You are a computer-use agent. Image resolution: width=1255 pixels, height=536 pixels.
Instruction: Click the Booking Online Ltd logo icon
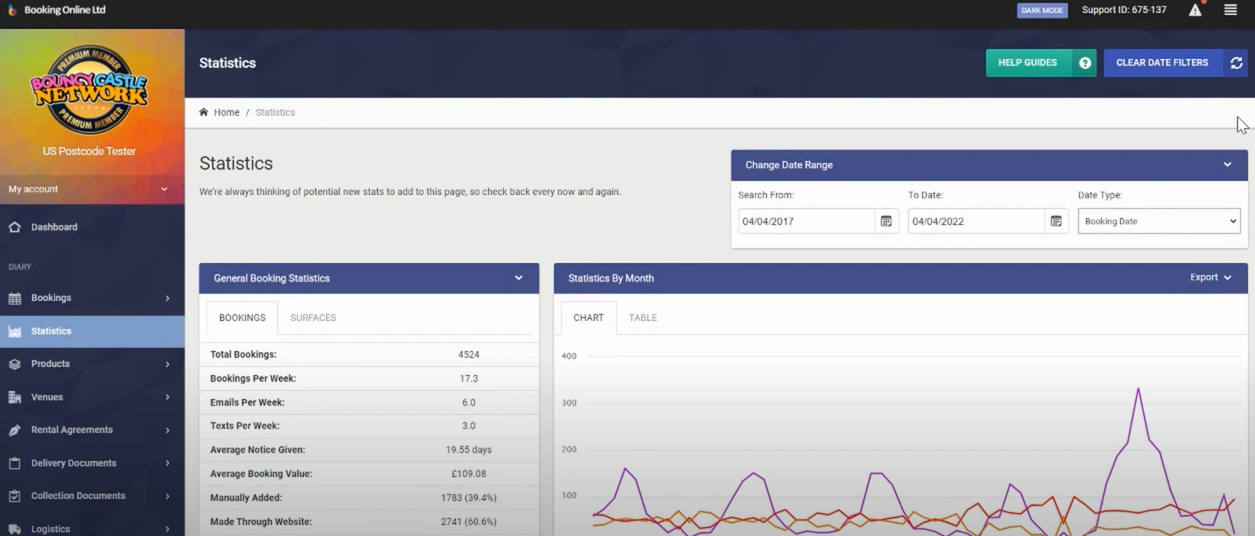[x=13, y=10]
